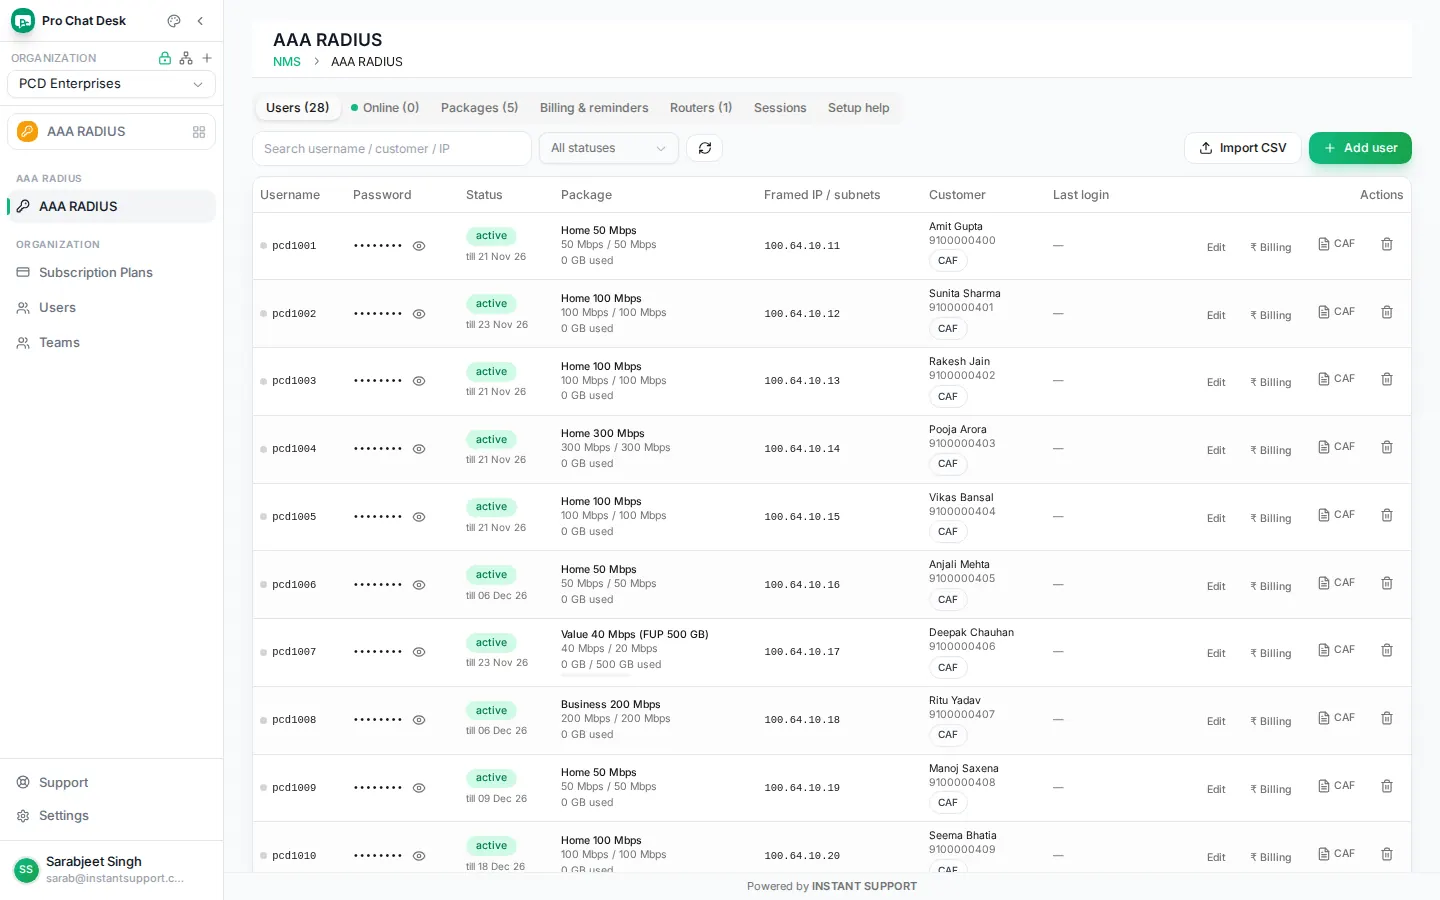
Task: Click the refresh icon next to All statuses
Action: [705, 148]
